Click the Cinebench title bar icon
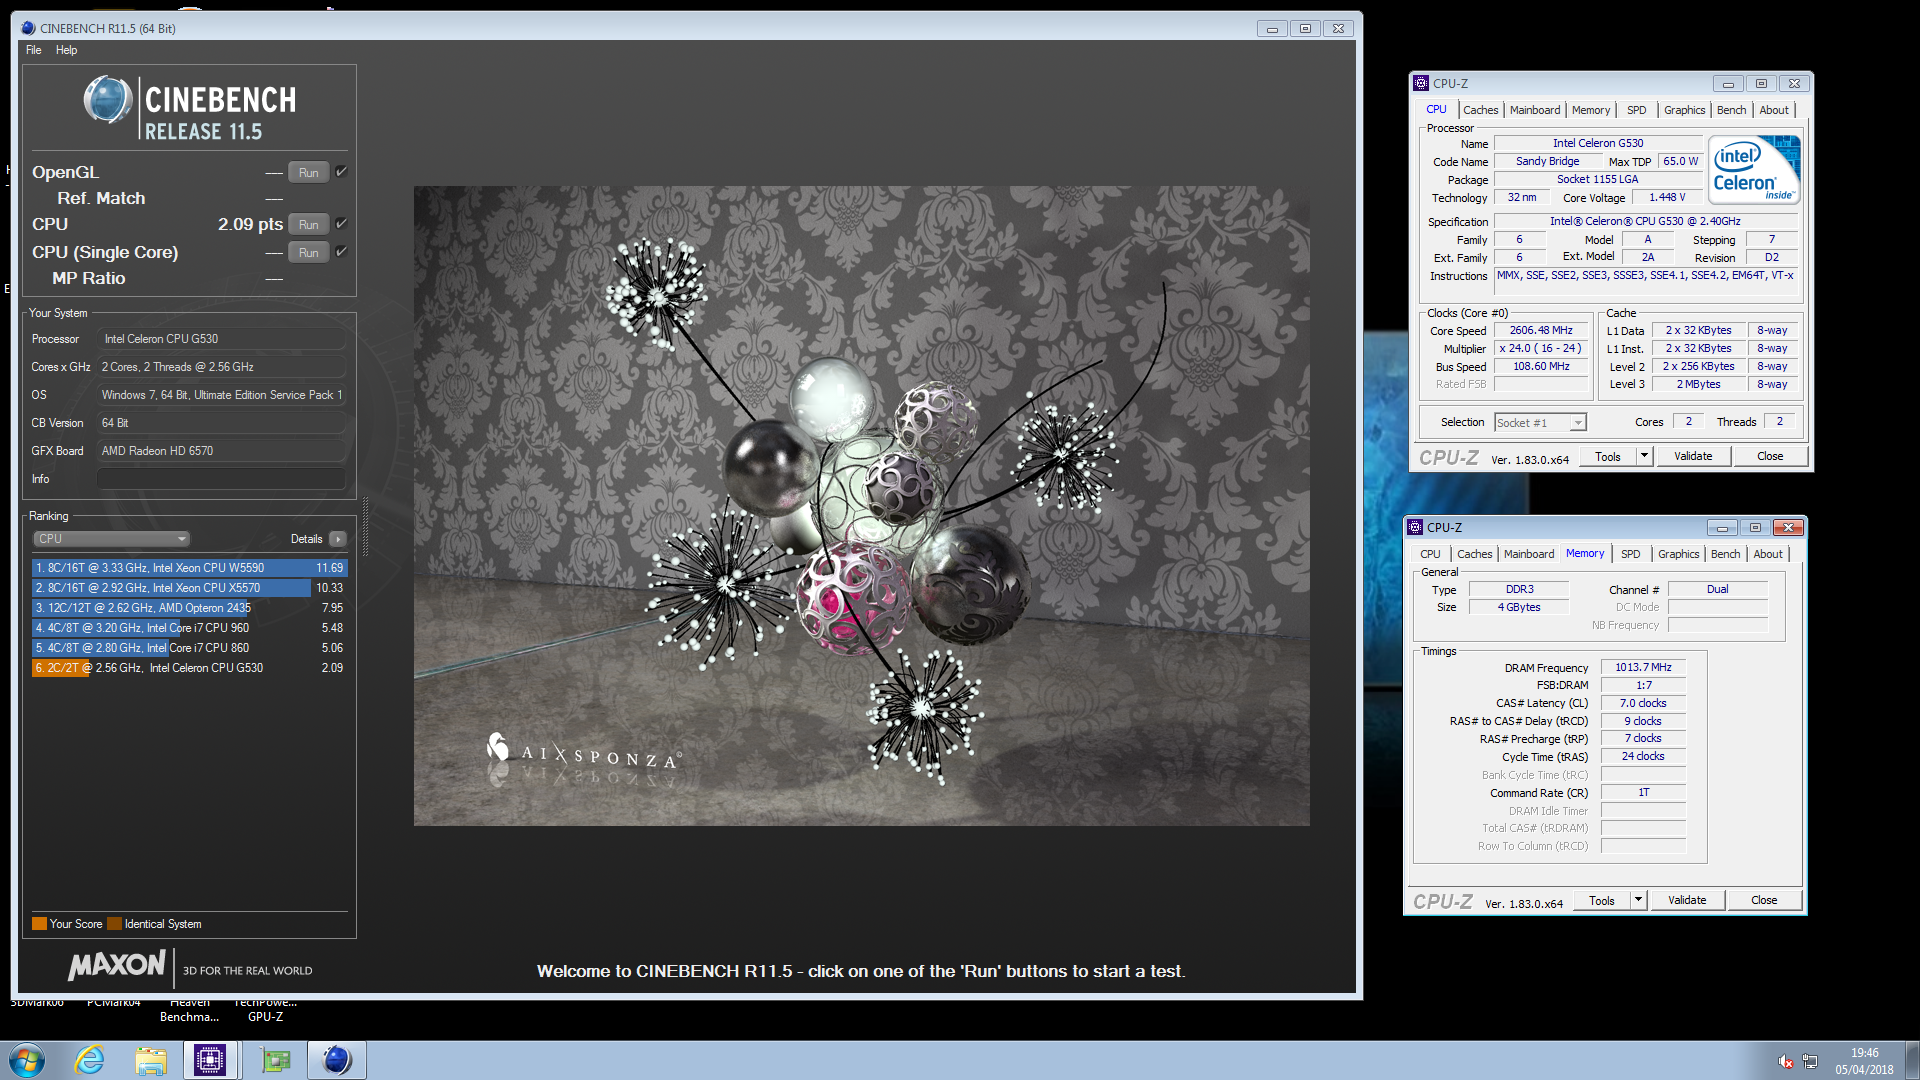The width and height of the screenshot is (1920, 1080). (x=28, y=28)
